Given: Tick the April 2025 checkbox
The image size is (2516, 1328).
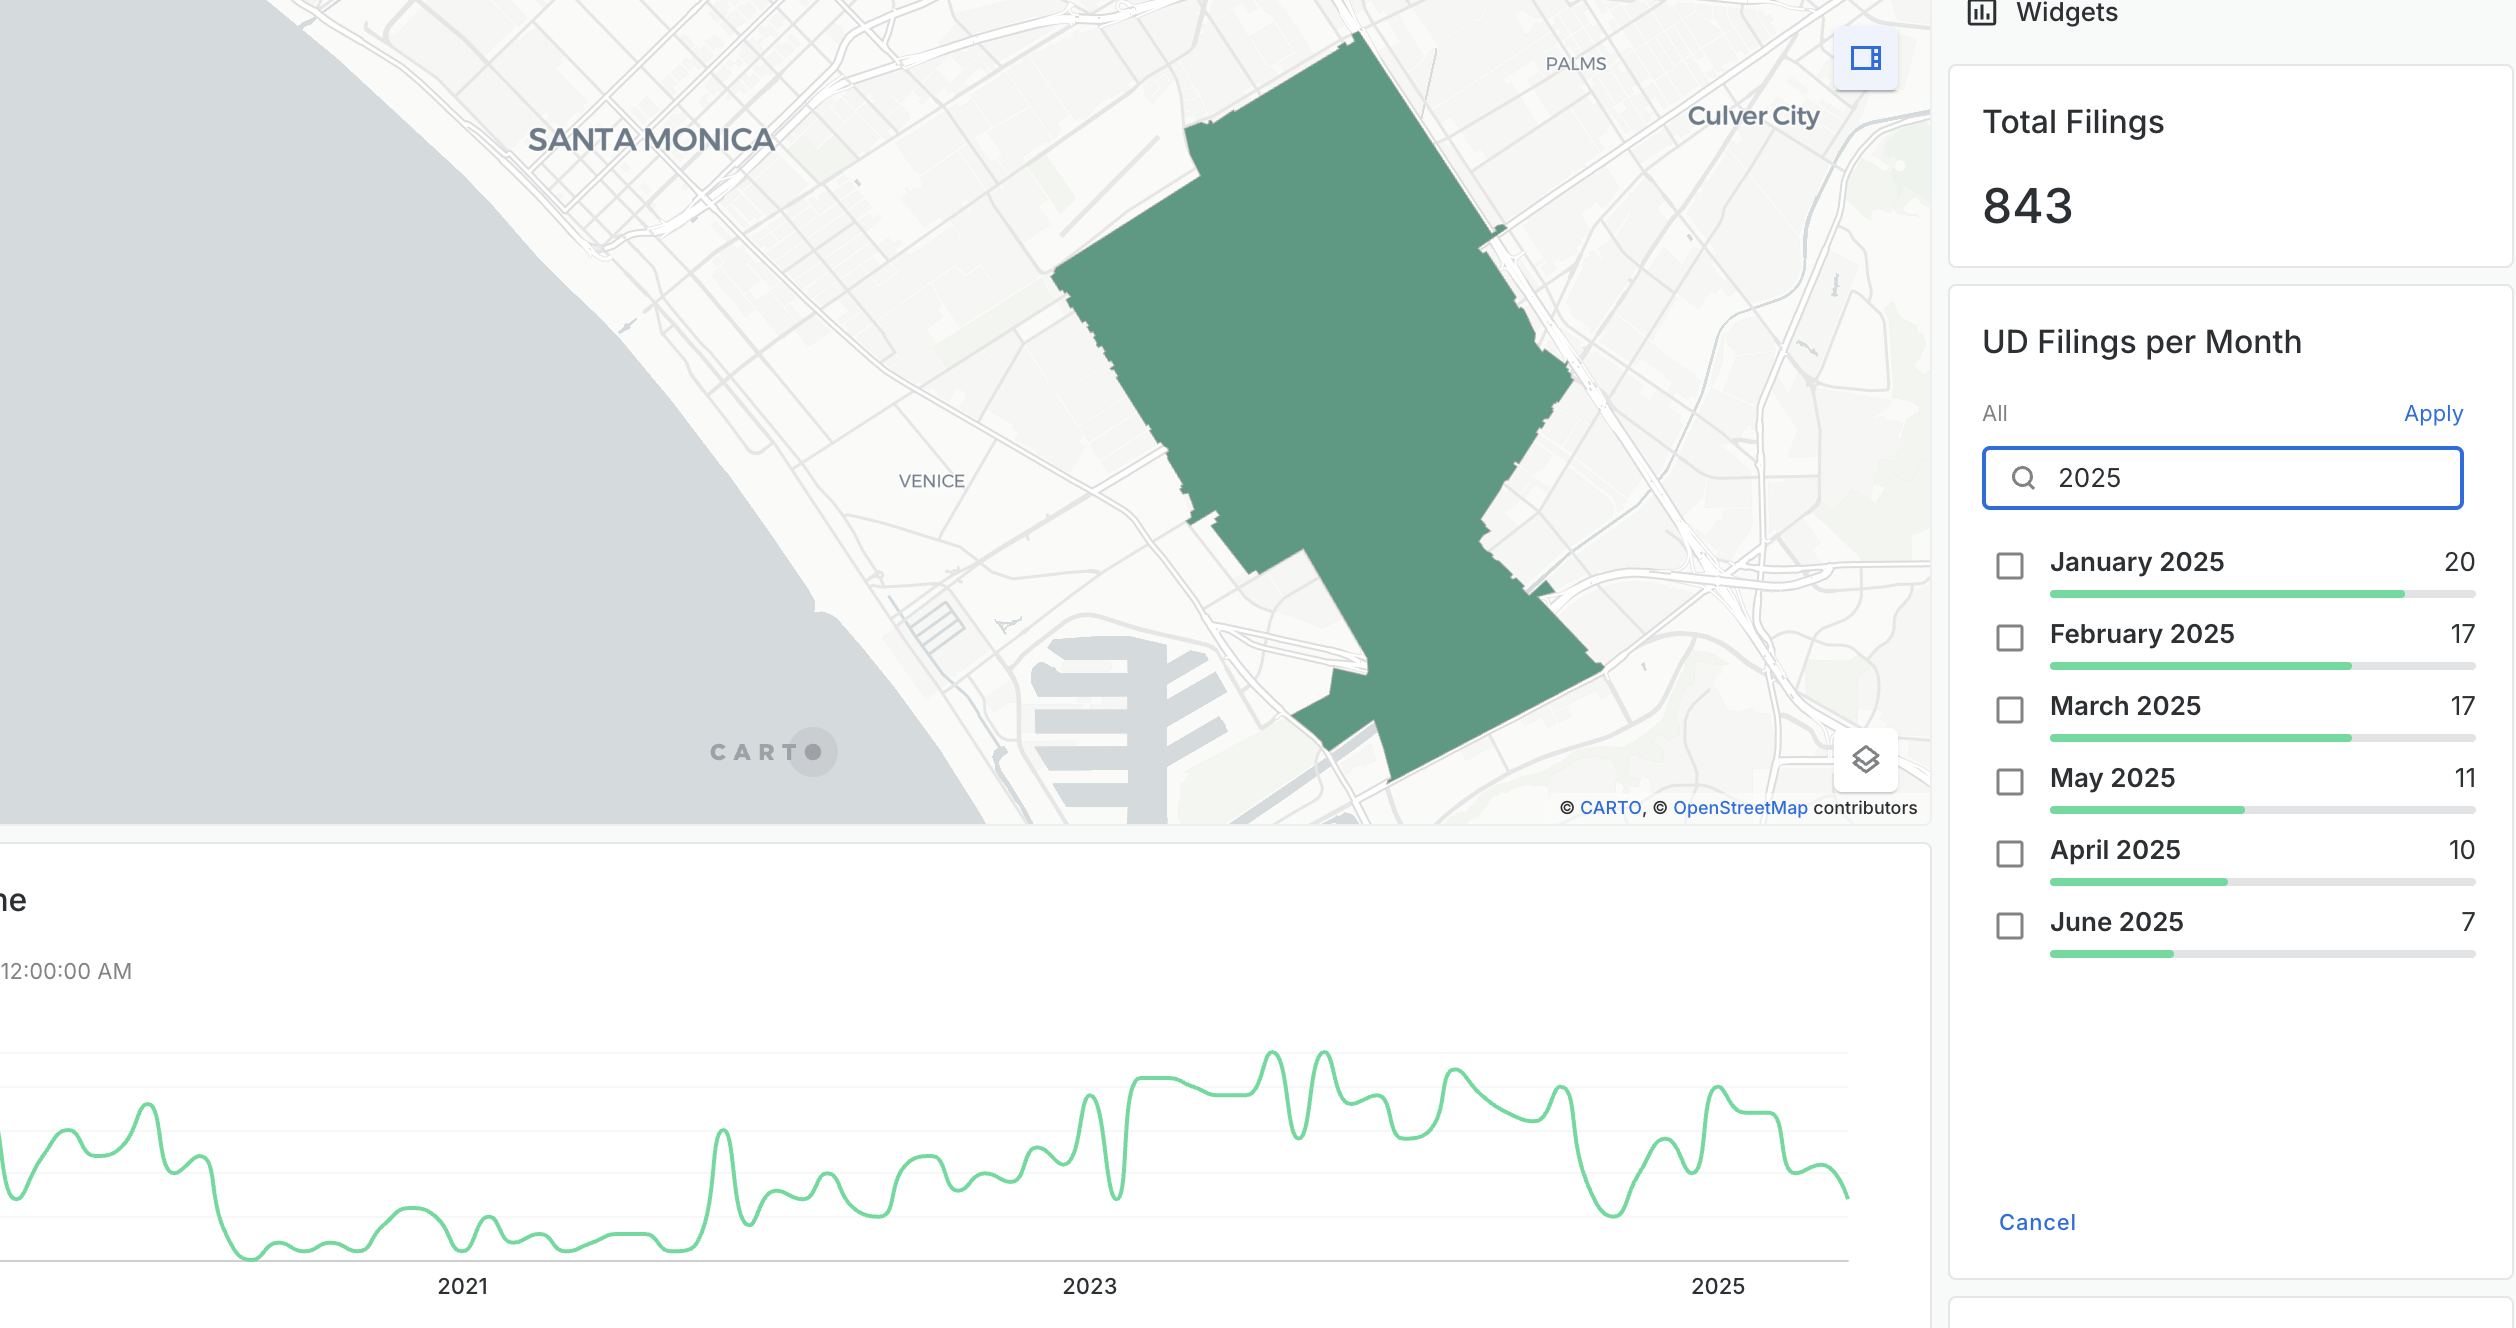Looking at the screenshot, I should pyautogui.click(x=2009, y=854).
